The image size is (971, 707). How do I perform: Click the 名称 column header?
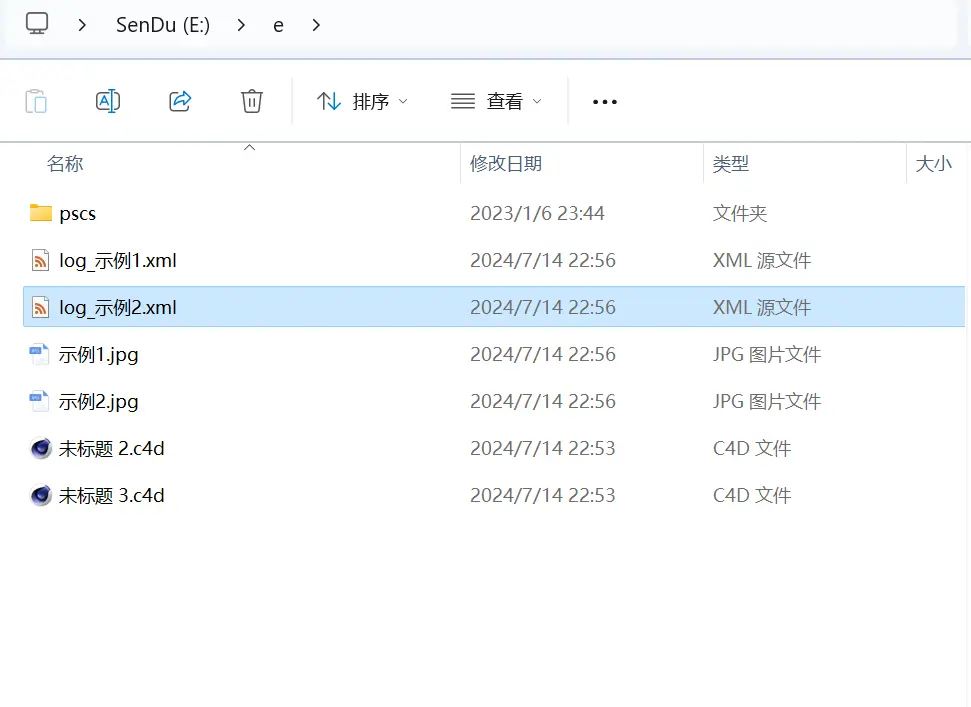click(65, 163)
